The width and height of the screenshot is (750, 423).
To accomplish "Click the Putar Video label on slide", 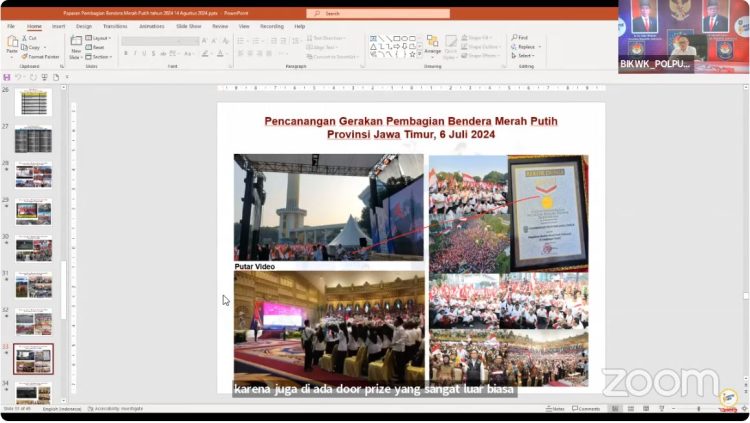I will coord(254,267).
